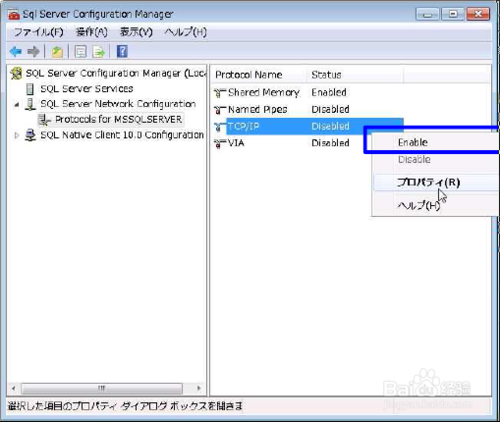
Task: Select SQL Server Services in tree
Action: click(87, 89)
